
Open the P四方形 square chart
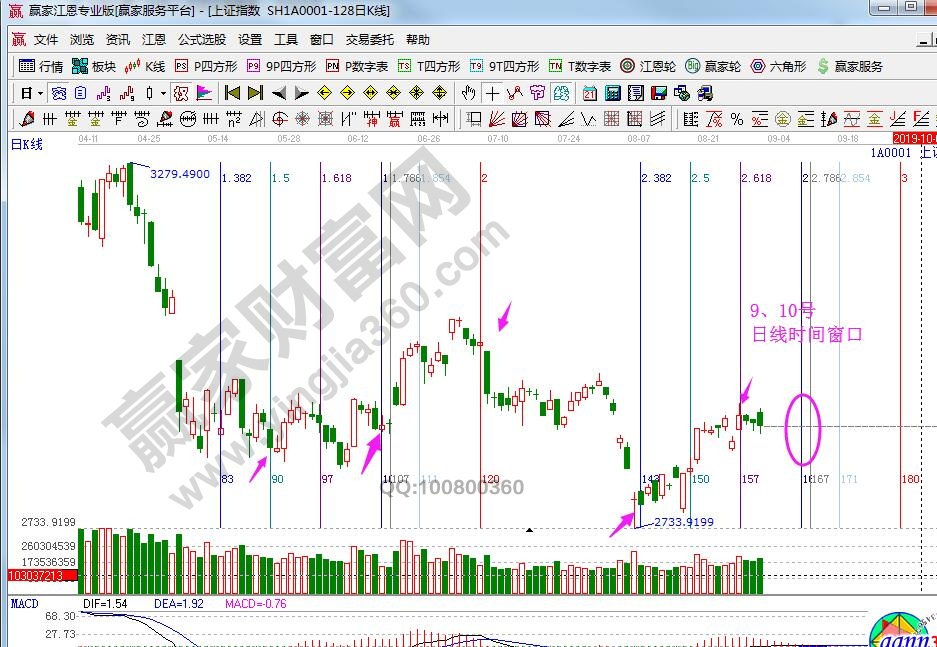pos(206,67)
